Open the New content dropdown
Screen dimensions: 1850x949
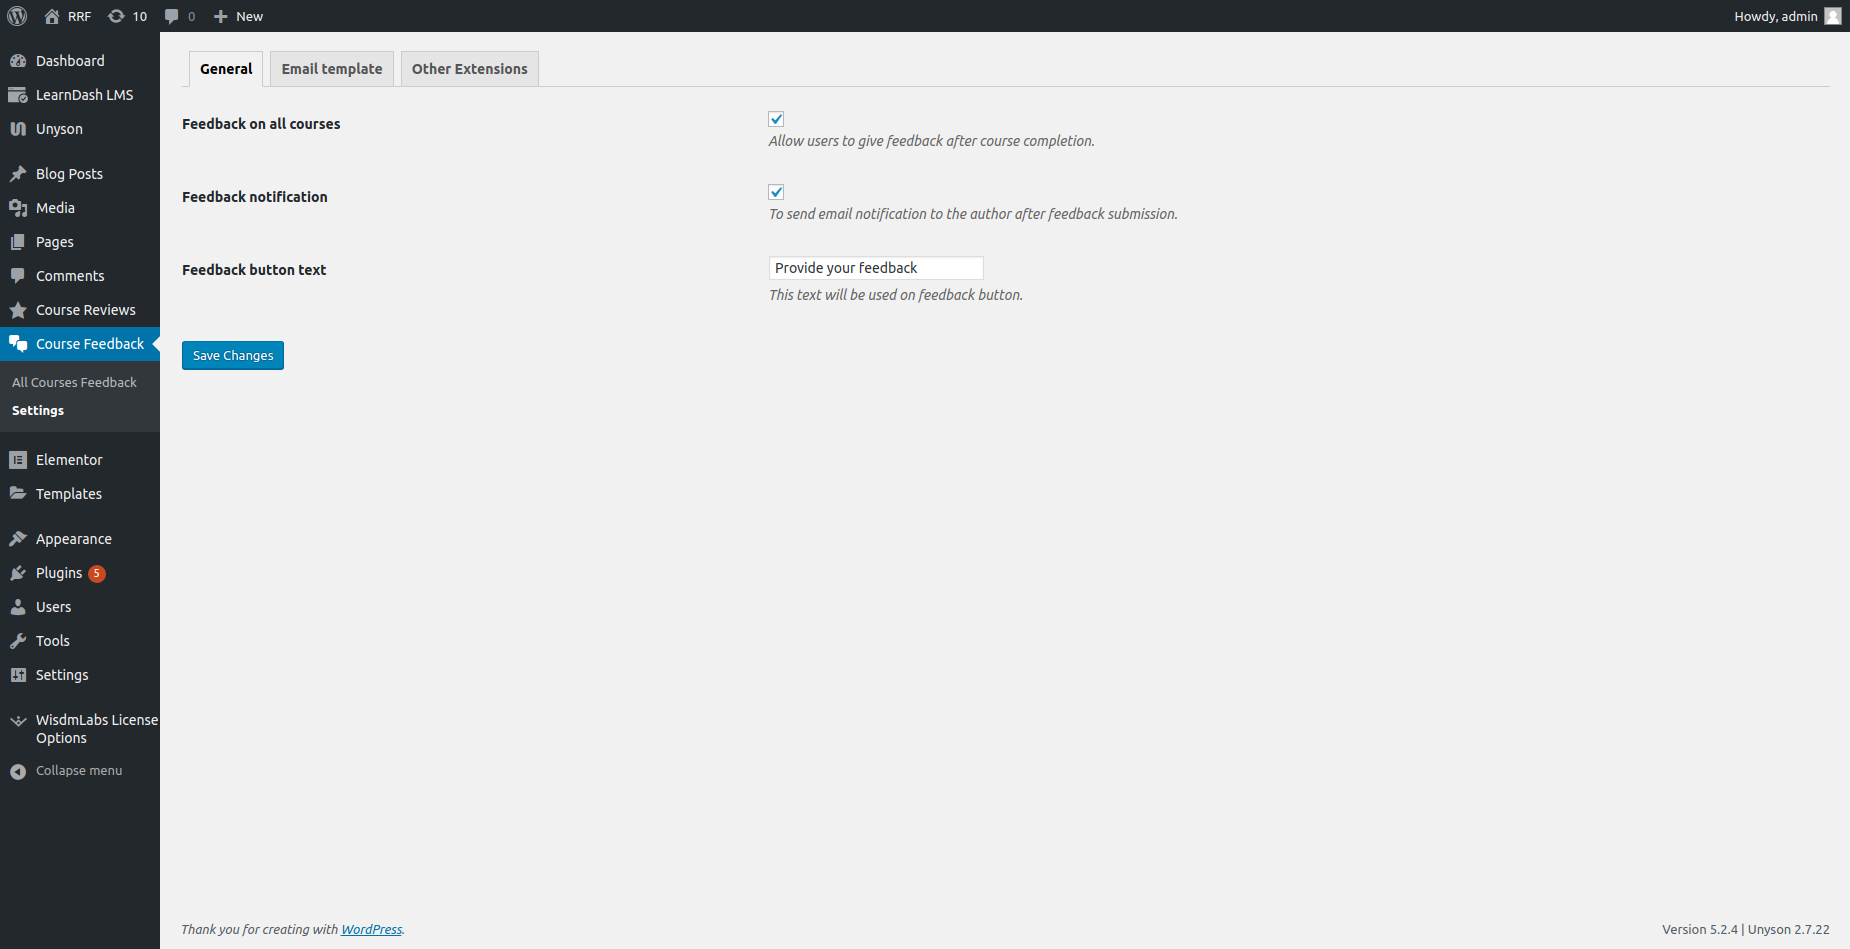click(239, 16)
